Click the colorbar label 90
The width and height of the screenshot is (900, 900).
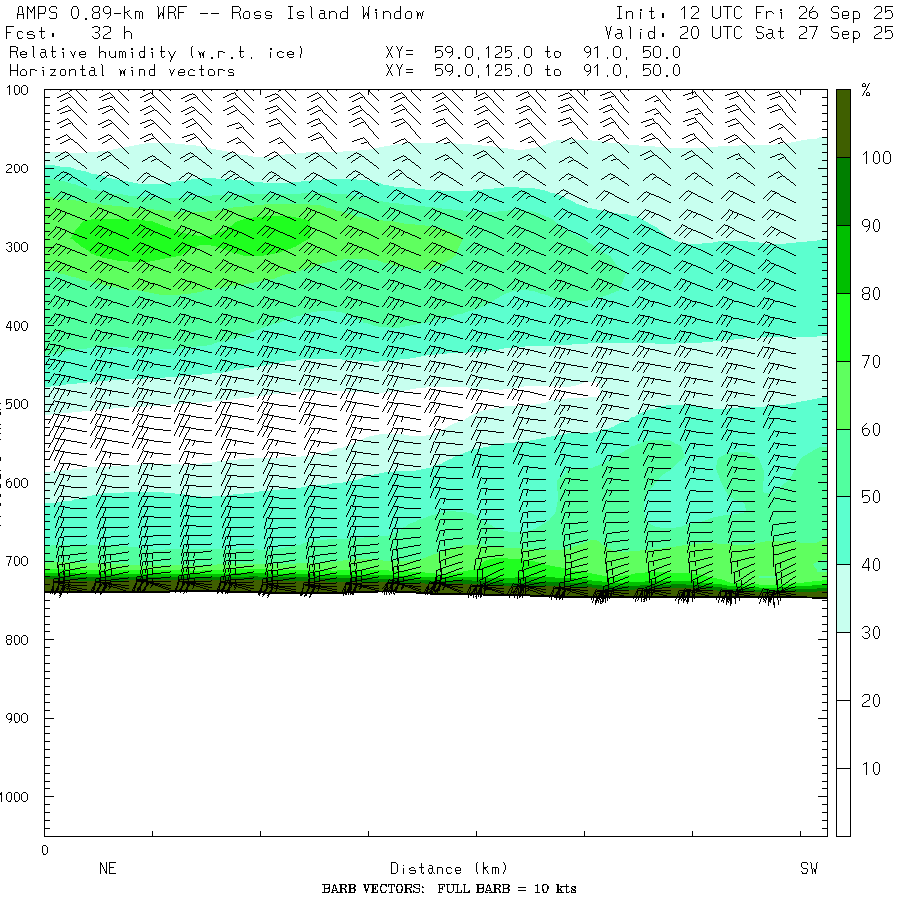click(x=871, y=226)
